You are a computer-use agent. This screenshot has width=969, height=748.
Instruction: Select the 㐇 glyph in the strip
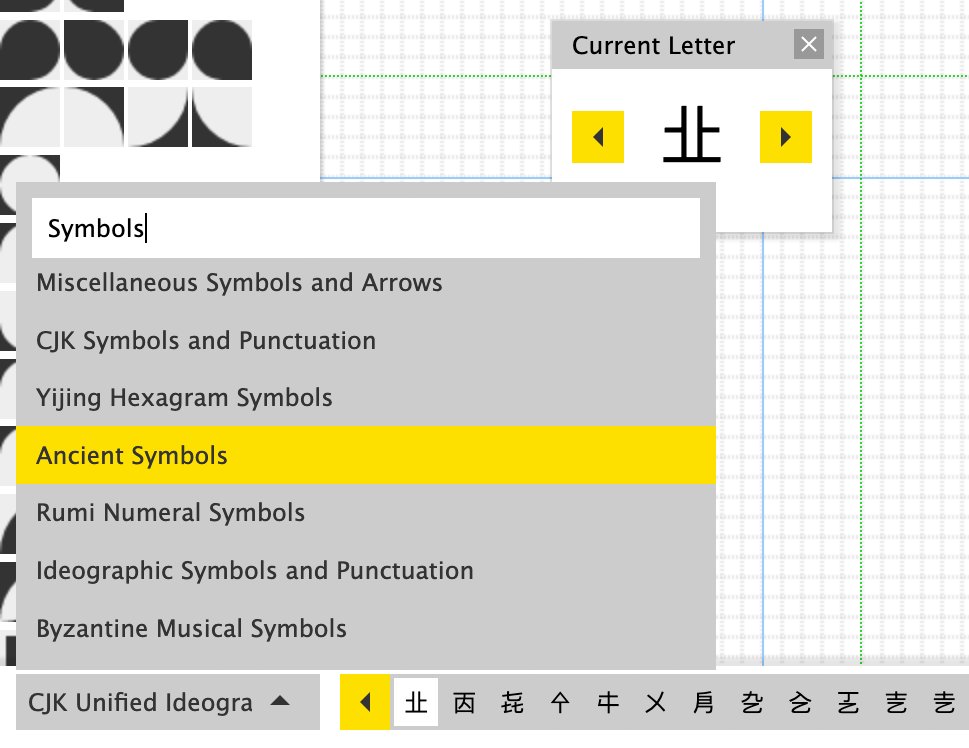(x=752, y=702)
